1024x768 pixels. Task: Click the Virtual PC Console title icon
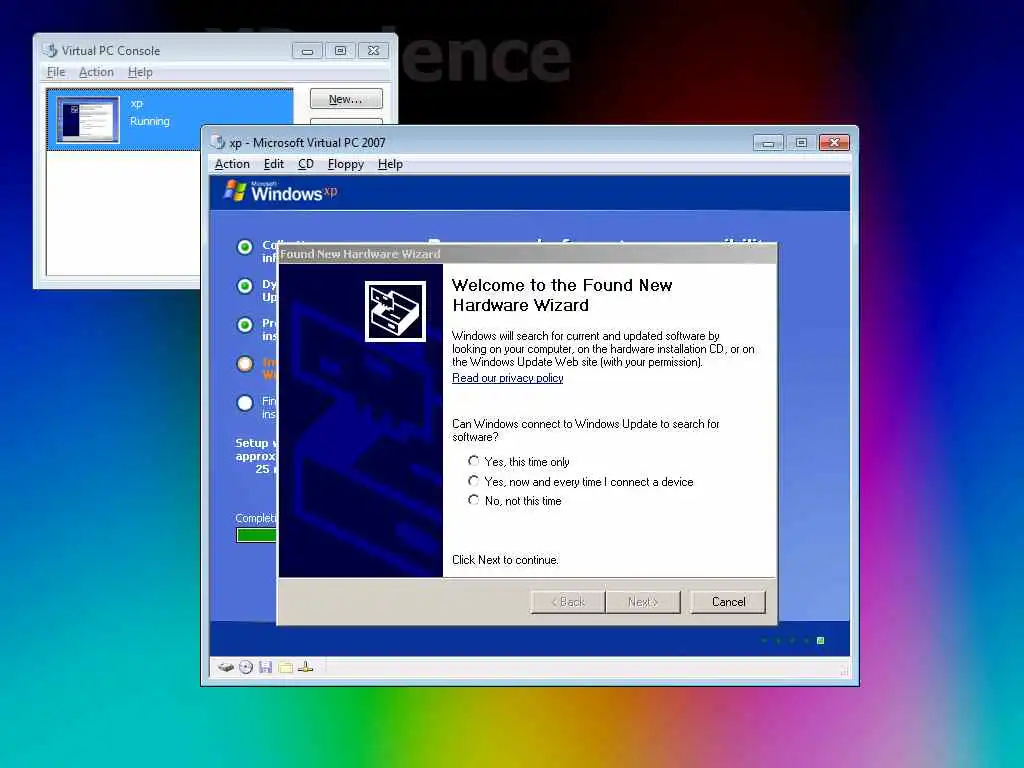click(50, 50)
